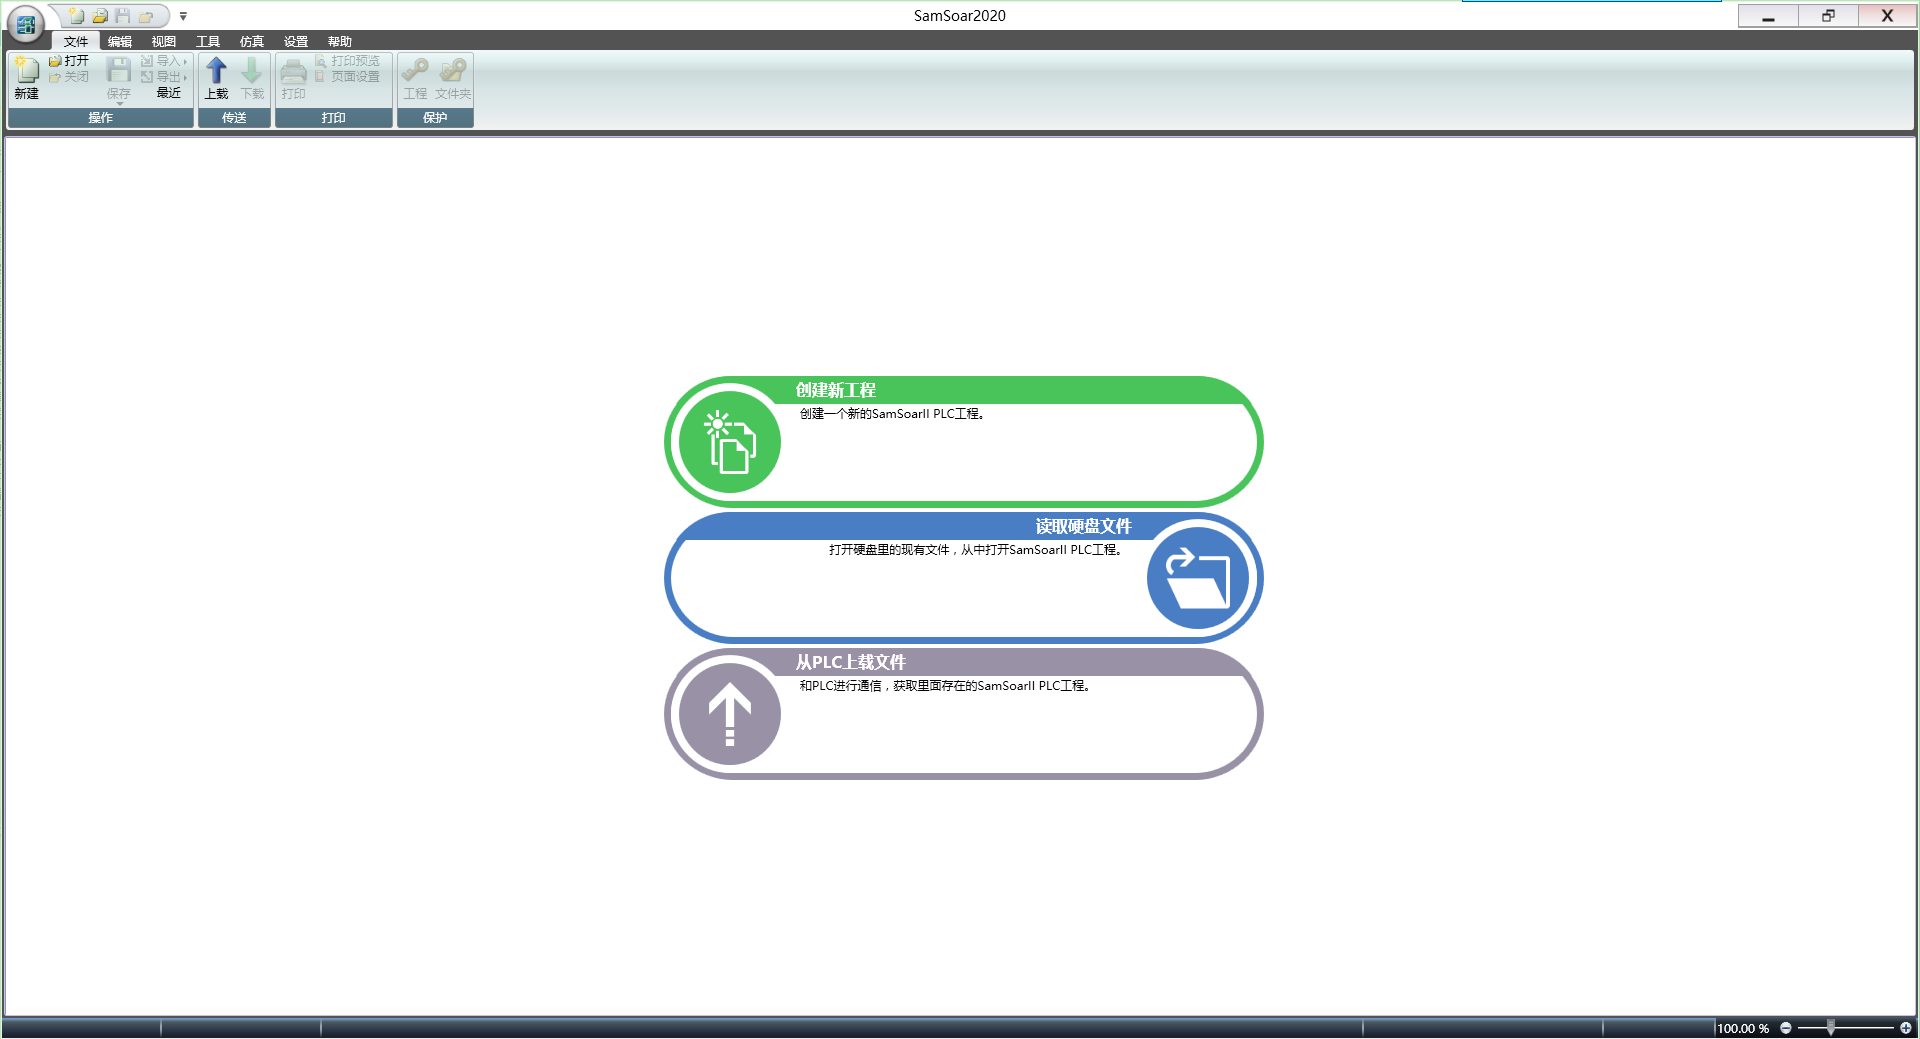
Task: Open the 帮助 ribbon tab
Action: (x=340, y=41)
